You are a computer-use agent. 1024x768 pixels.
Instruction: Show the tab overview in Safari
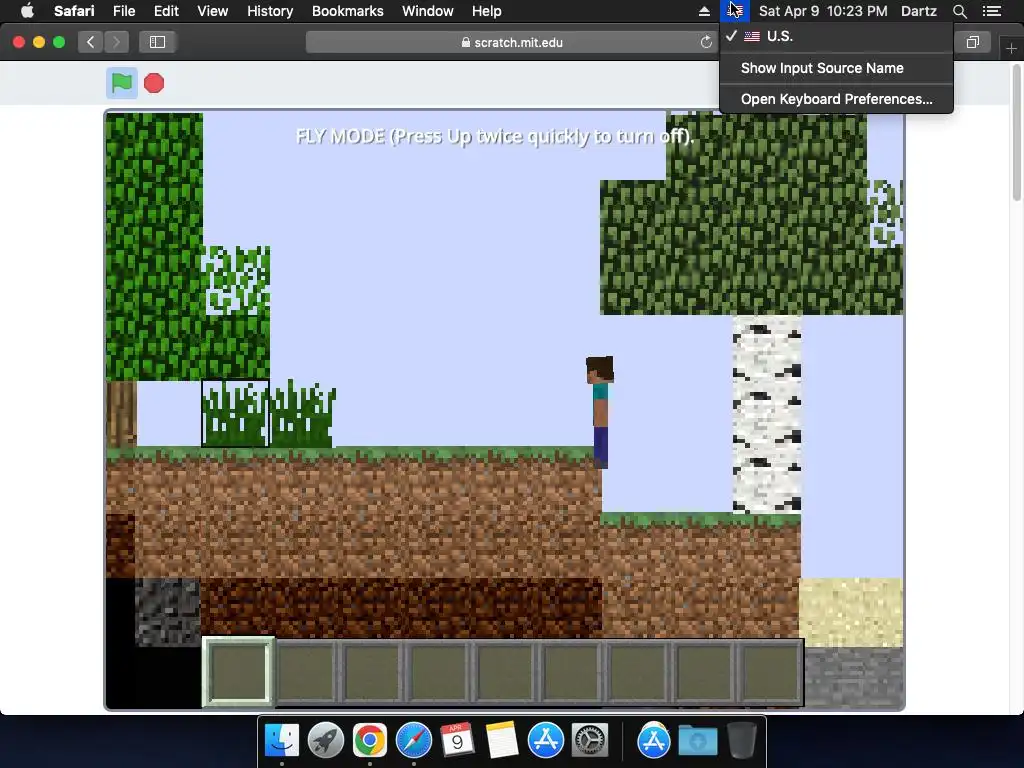pyautogui.click(x=972, y=42)
